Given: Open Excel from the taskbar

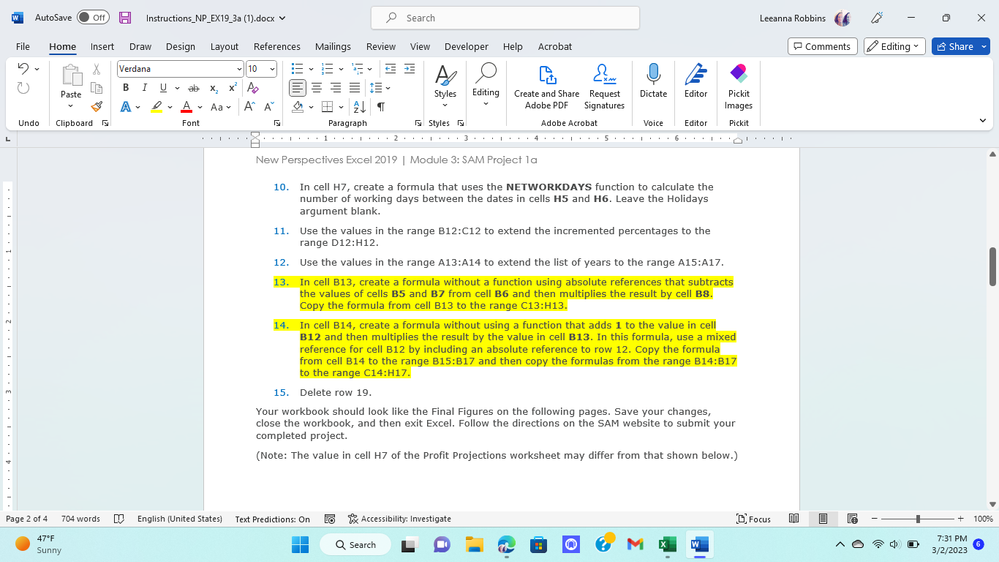Looking at the screenshot, I should (x=667, y=544).
